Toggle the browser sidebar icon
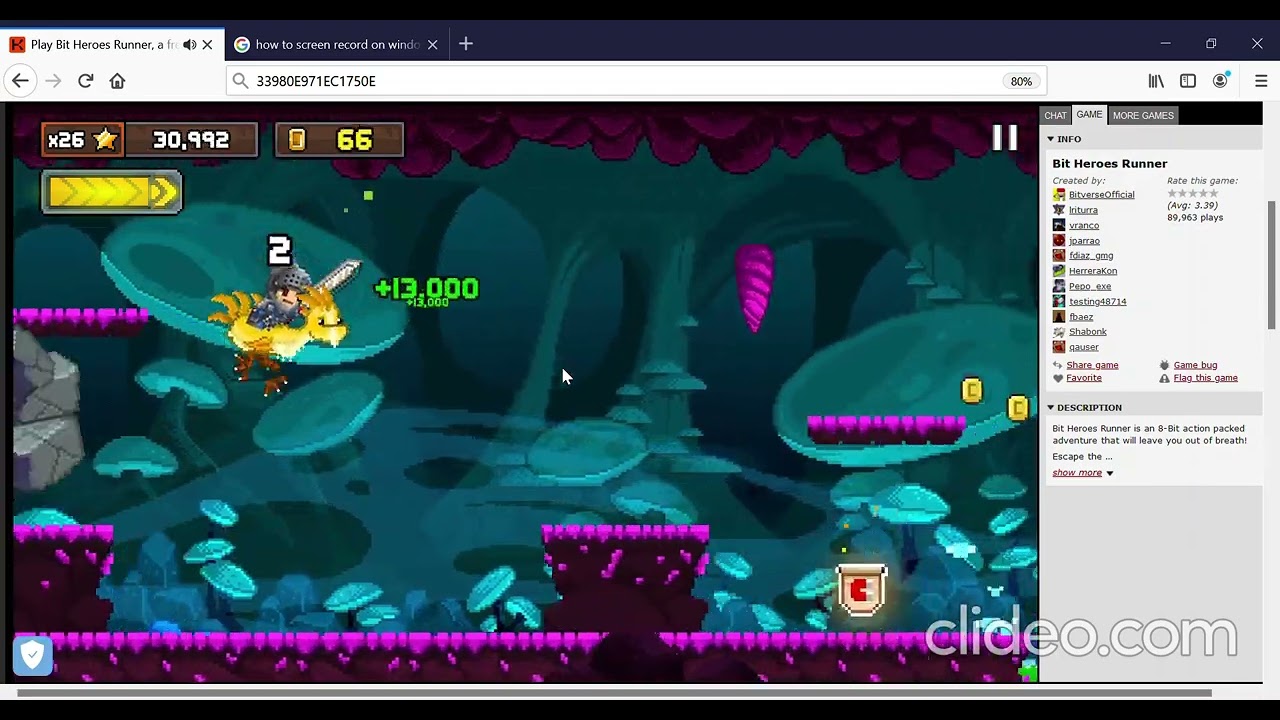The width and height of the screenshot is (1280, 720). (x=1188, y=81)
